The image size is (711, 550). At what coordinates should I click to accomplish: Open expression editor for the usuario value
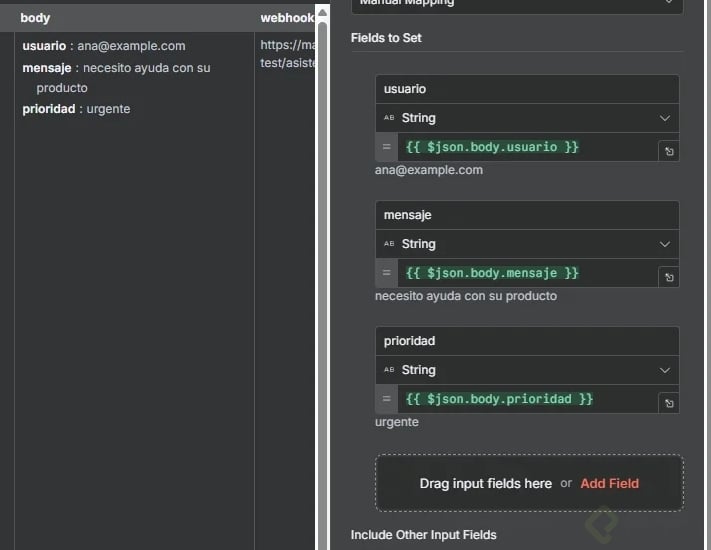[x=669, y=152]
